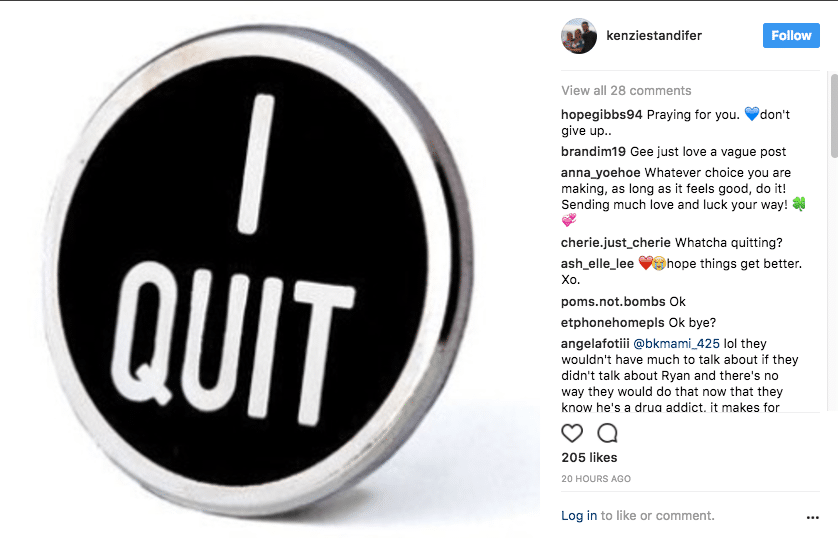Open the comment speech bubble icon
This screenshot has width=838, height=538.
point(607,433)
